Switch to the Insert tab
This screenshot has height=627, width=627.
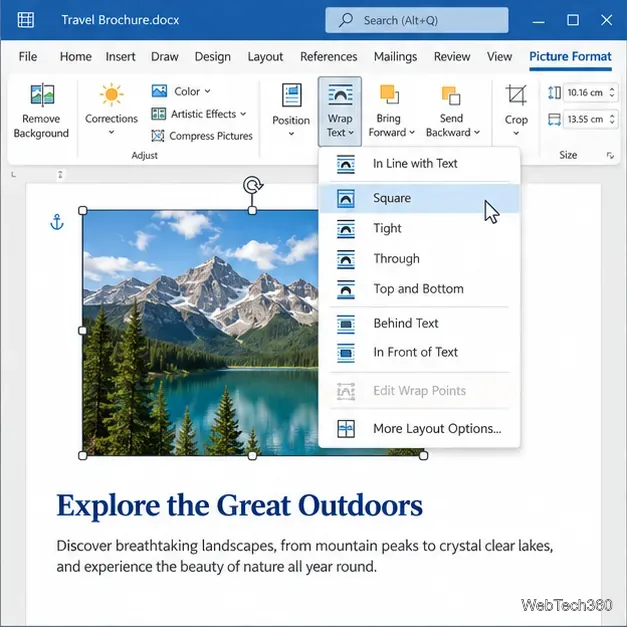pyautogui.click(x=120, y=56)
